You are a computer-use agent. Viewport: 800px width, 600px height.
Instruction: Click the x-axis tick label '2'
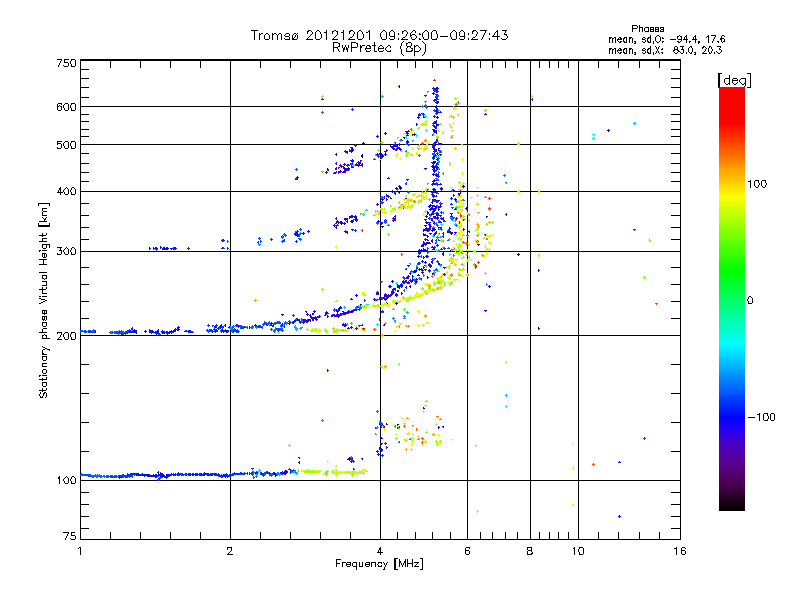(x=230, y=551)
